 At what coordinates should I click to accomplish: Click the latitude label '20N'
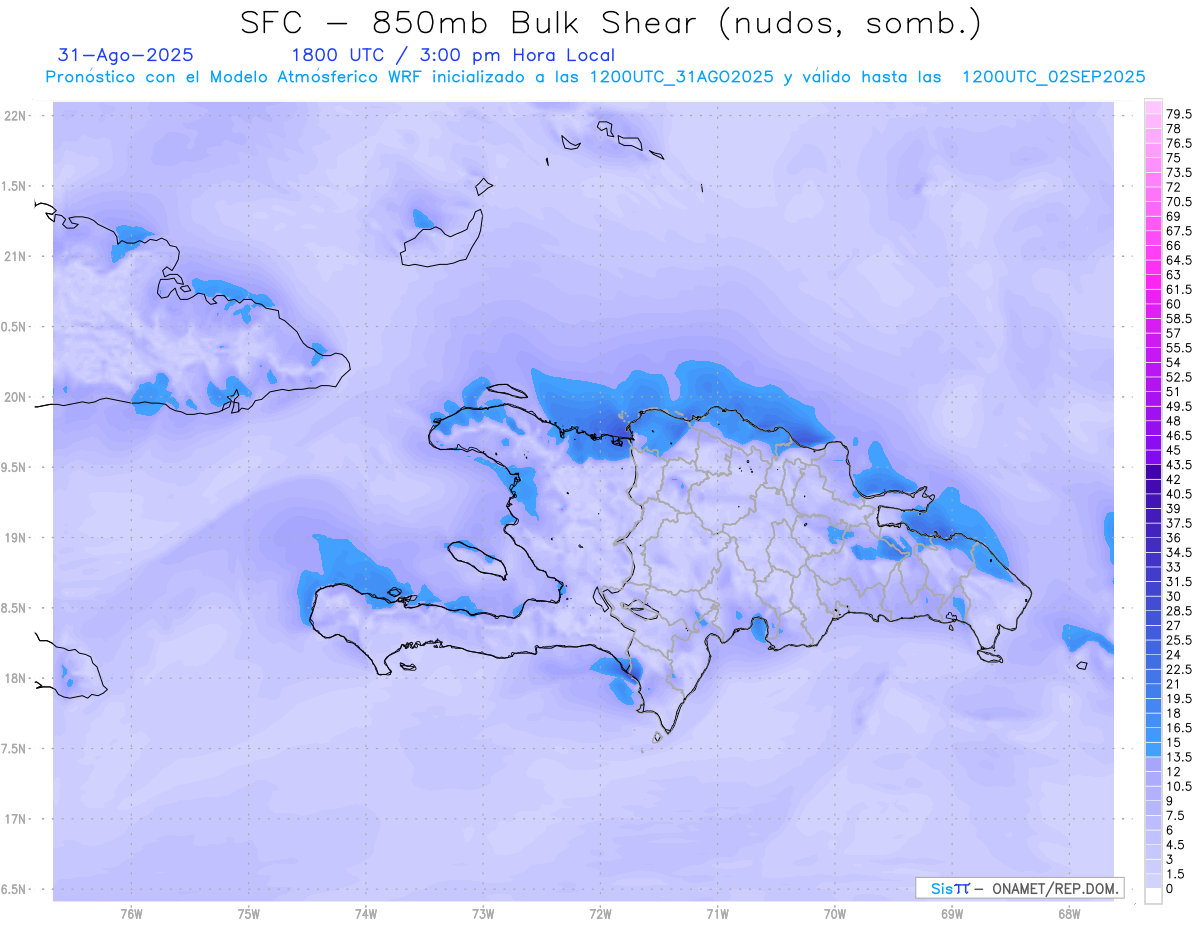click(17, 397)
